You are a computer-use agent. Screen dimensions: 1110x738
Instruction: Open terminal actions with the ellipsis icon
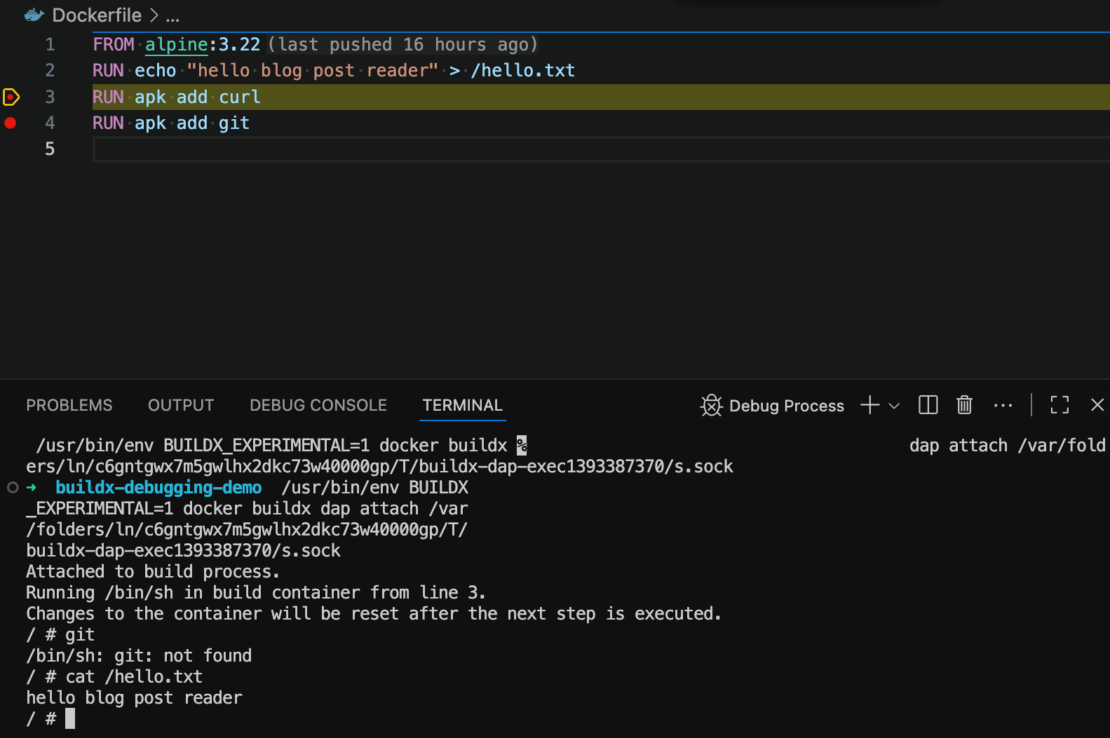tap(1003, 405)
